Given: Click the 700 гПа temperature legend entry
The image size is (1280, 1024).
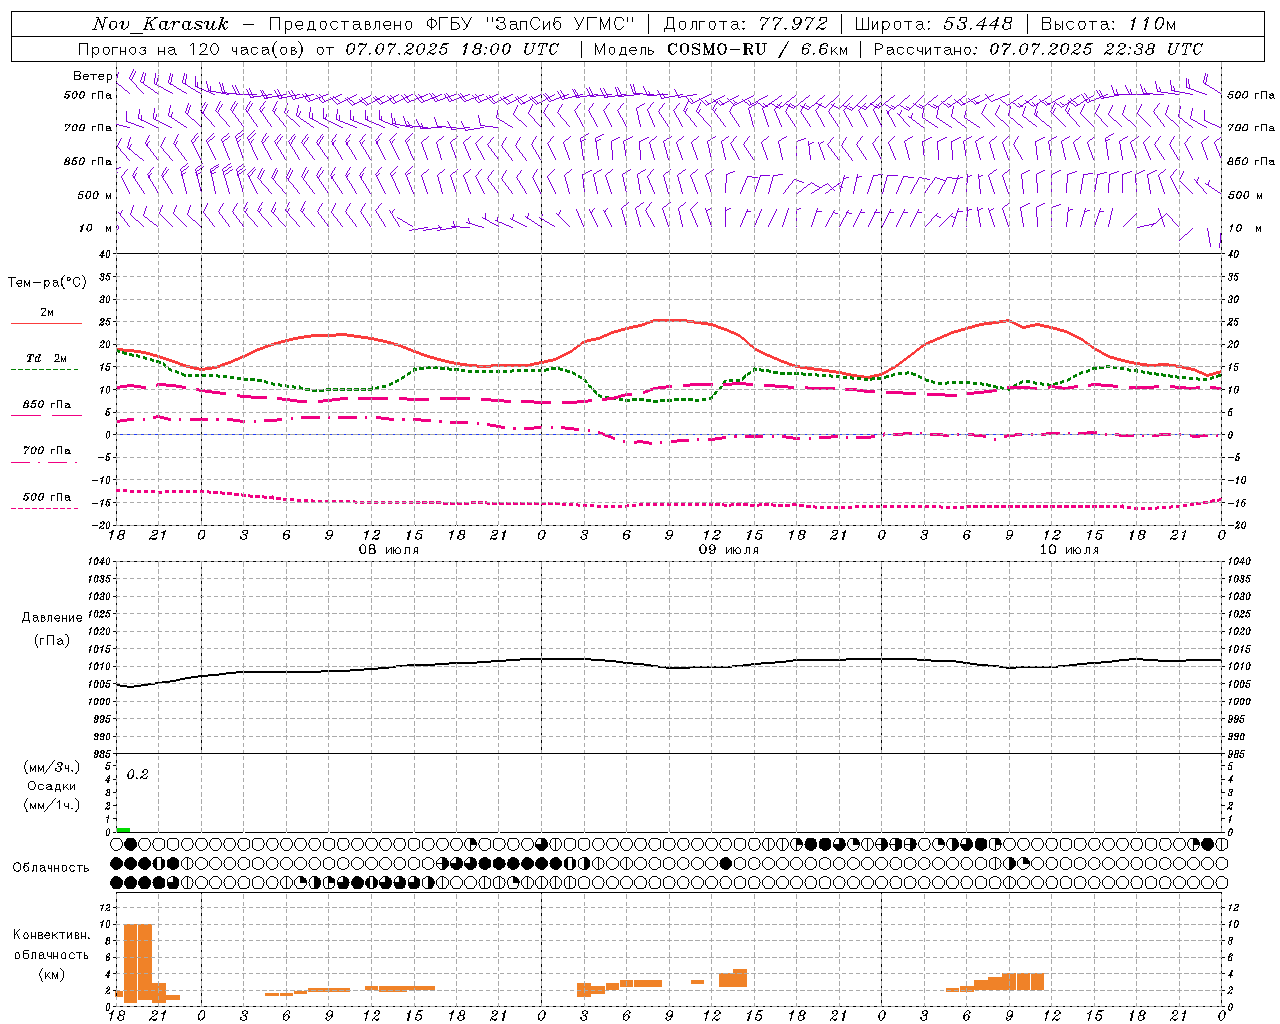Looking at the screenshot, I should click(x=47, y=450).
